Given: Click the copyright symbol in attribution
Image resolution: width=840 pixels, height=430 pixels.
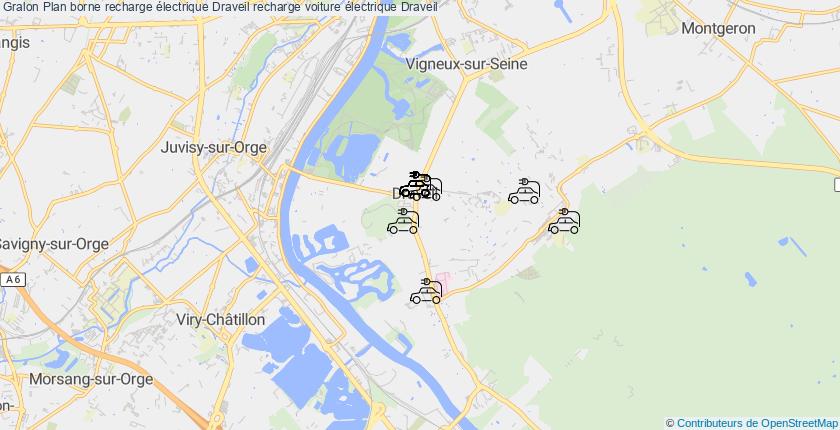Looking at the screenshot, I should tap(670, 424).
